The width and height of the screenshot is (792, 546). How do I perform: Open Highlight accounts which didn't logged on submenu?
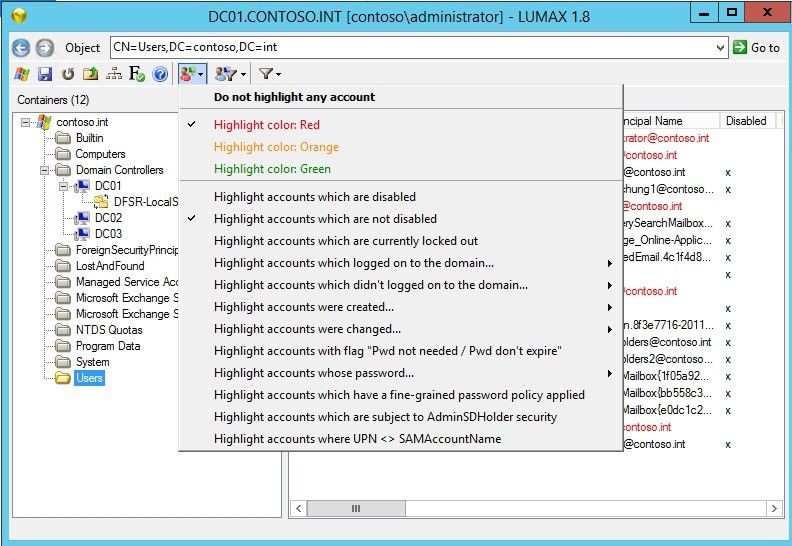point(401,285)
